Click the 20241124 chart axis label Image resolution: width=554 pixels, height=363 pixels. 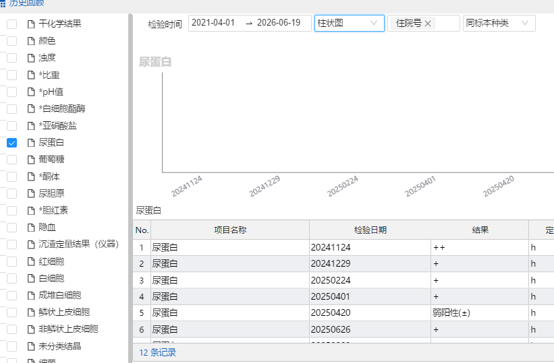187,186
